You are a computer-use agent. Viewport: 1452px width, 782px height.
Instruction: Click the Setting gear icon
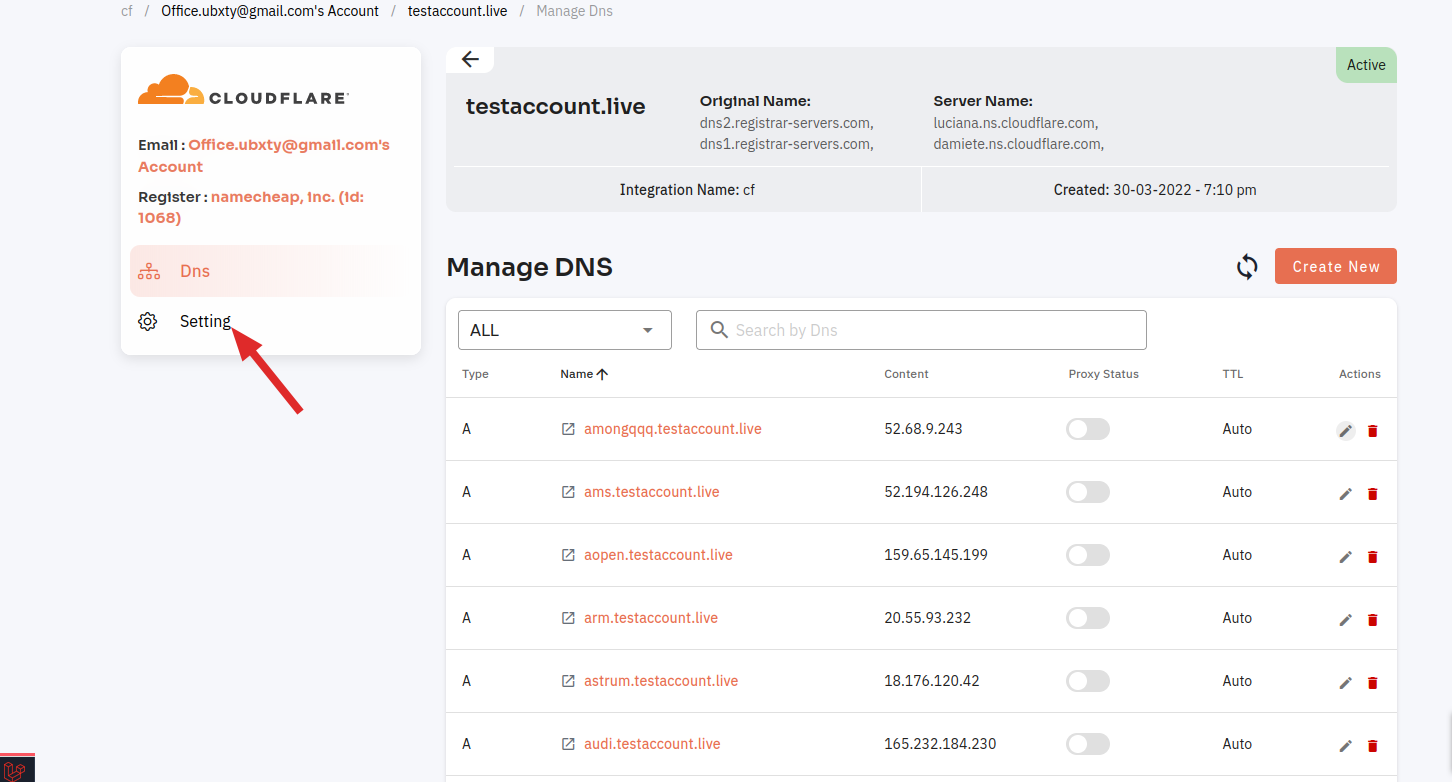tap(148, 322)
